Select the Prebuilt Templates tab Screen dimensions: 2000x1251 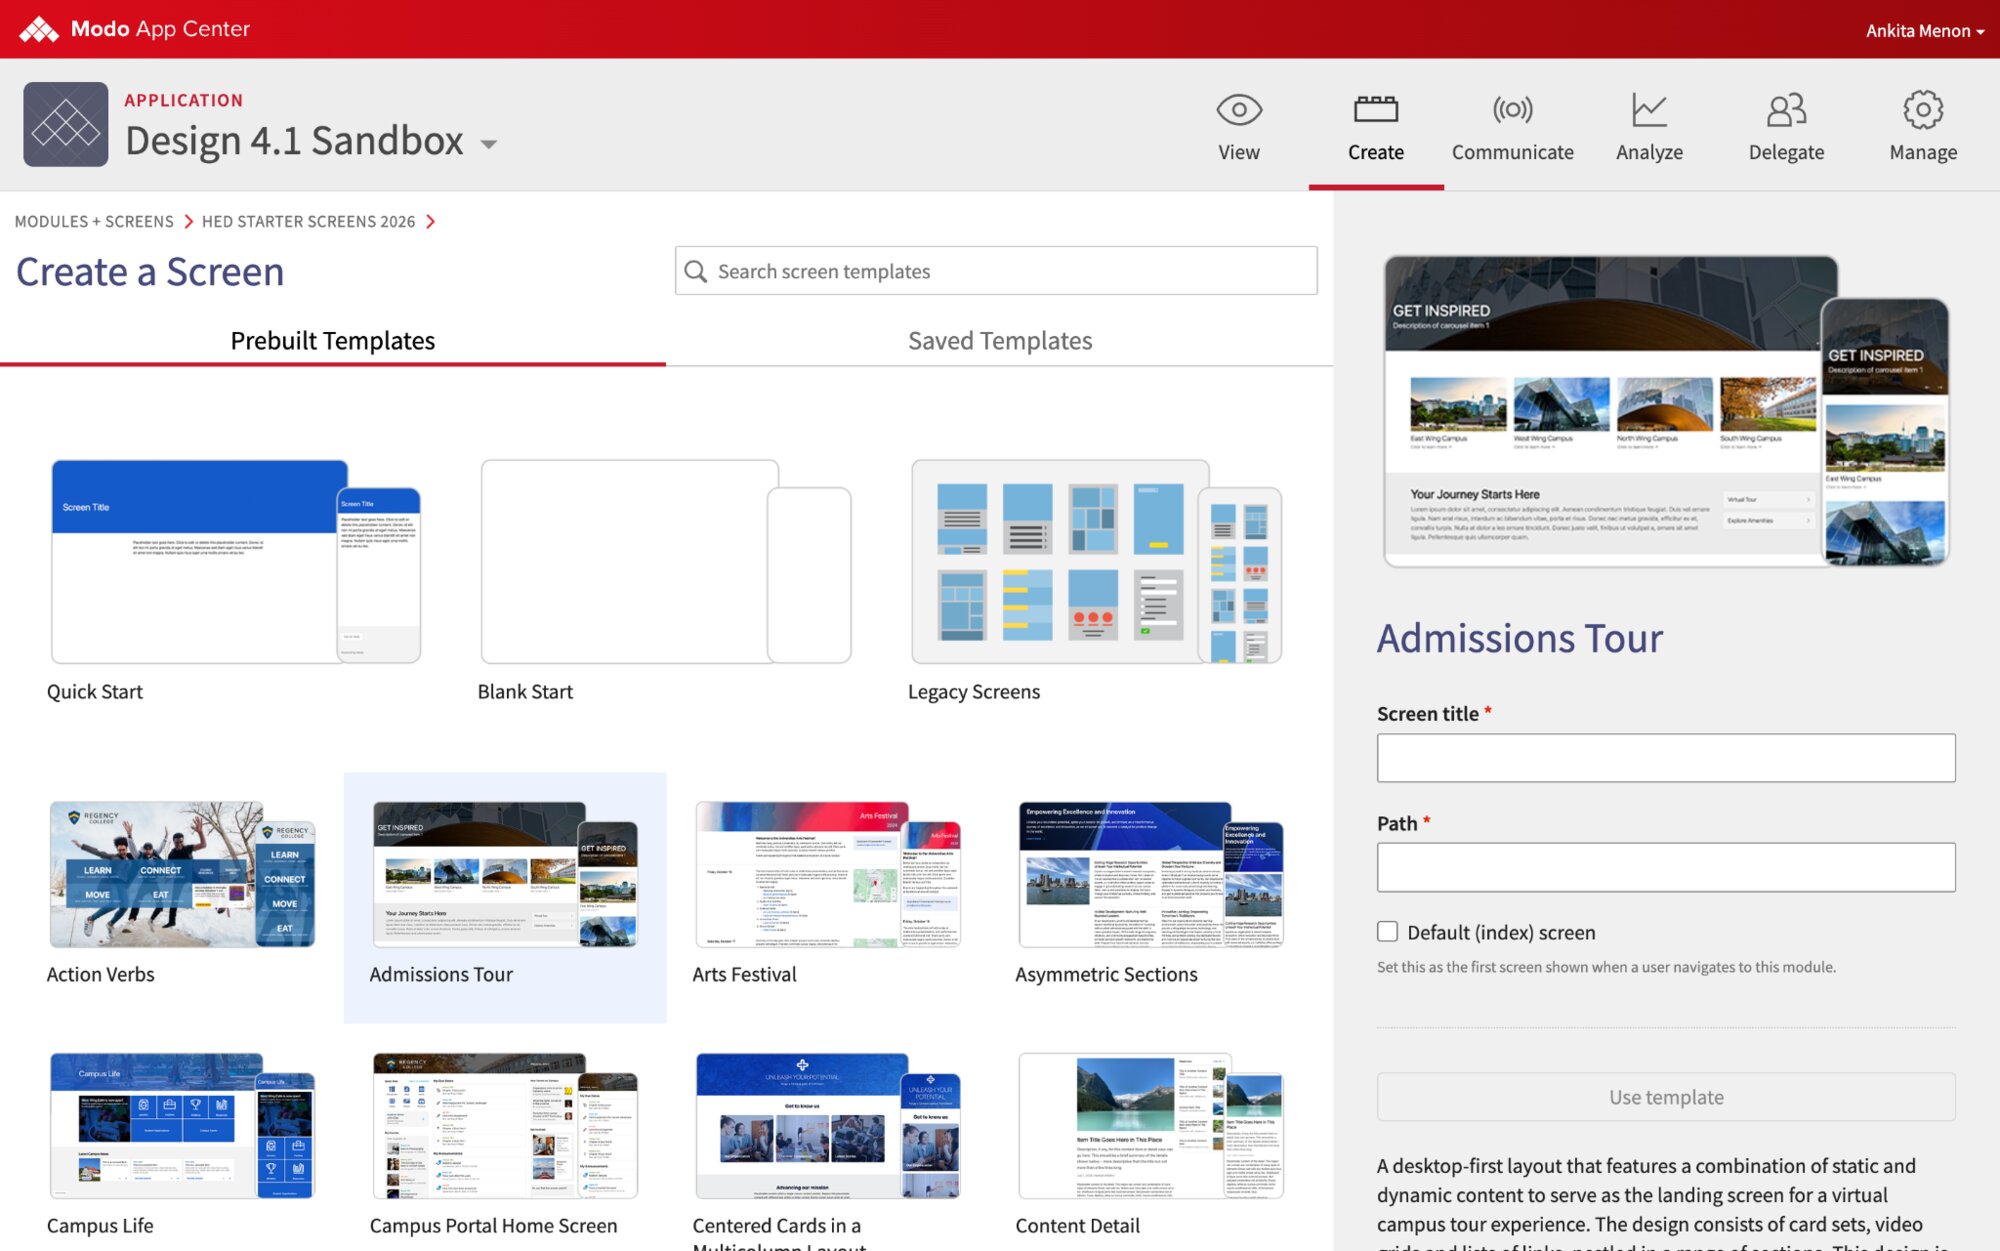pyautogui.click(x=332, y=341)
